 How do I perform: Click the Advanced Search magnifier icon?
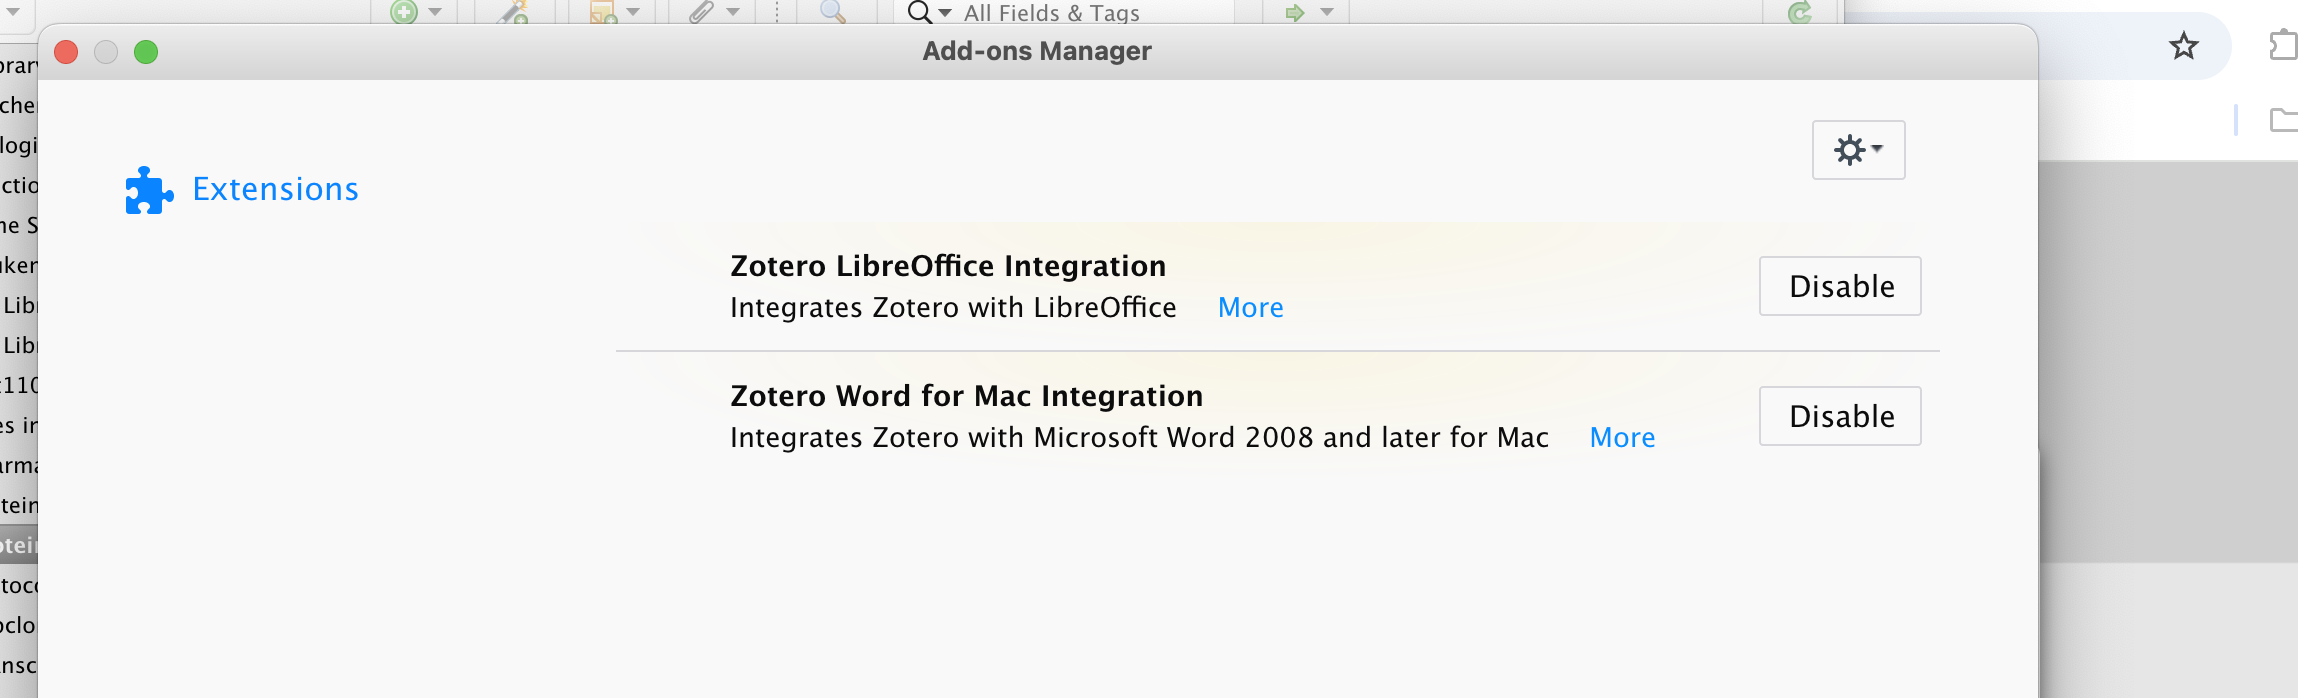pos(832,12)
